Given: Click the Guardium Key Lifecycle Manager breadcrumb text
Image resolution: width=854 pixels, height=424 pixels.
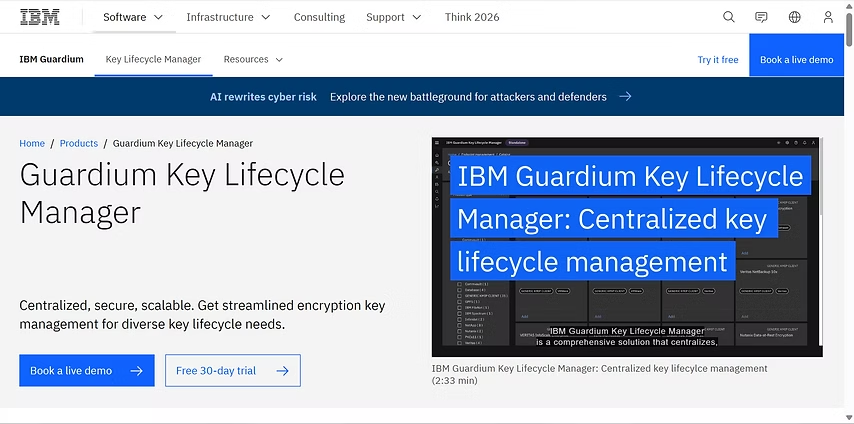Looking at the screenshot, I should [182, 143].
